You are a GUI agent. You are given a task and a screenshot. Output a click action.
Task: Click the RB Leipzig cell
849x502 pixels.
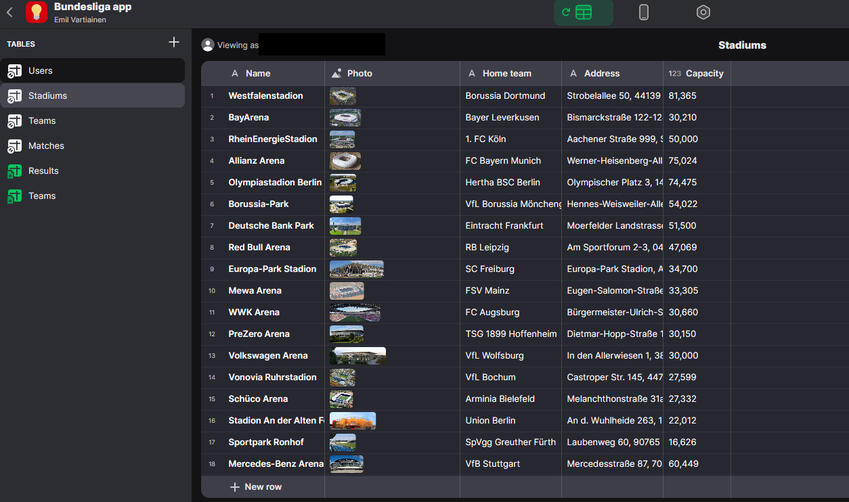(511, 247)
